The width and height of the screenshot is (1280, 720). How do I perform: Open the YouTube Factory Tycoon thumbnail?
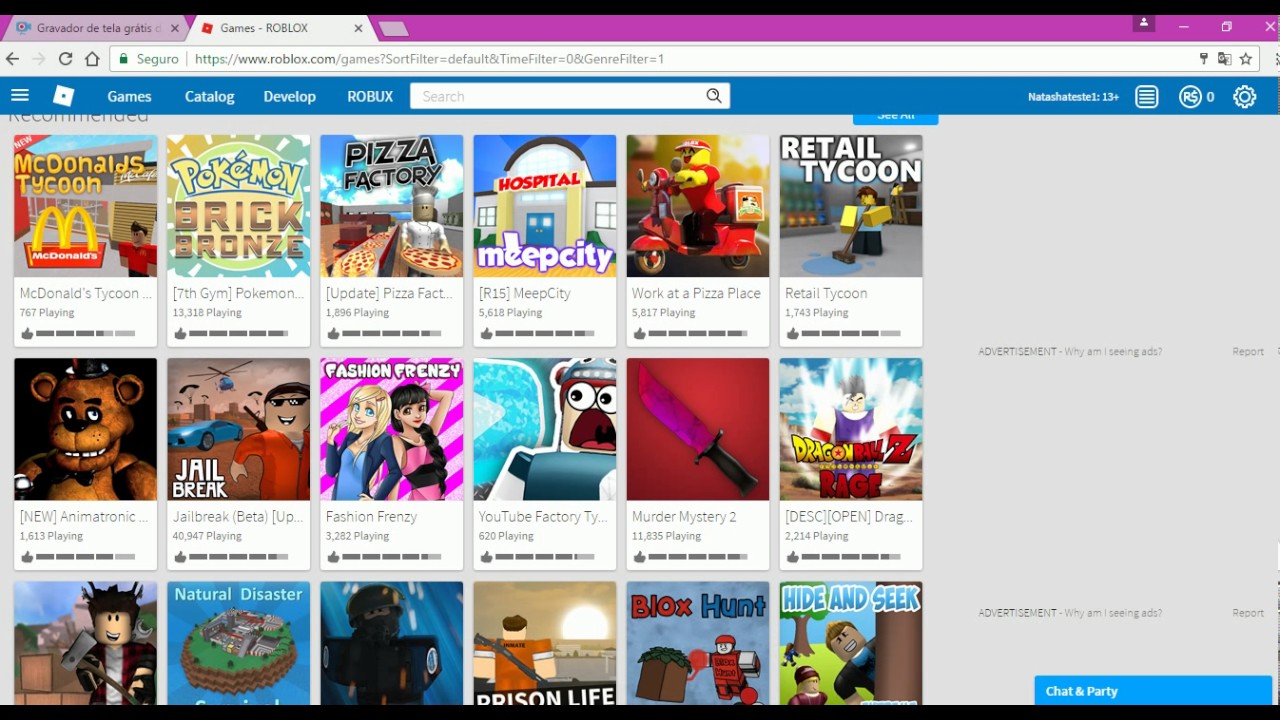544,429
